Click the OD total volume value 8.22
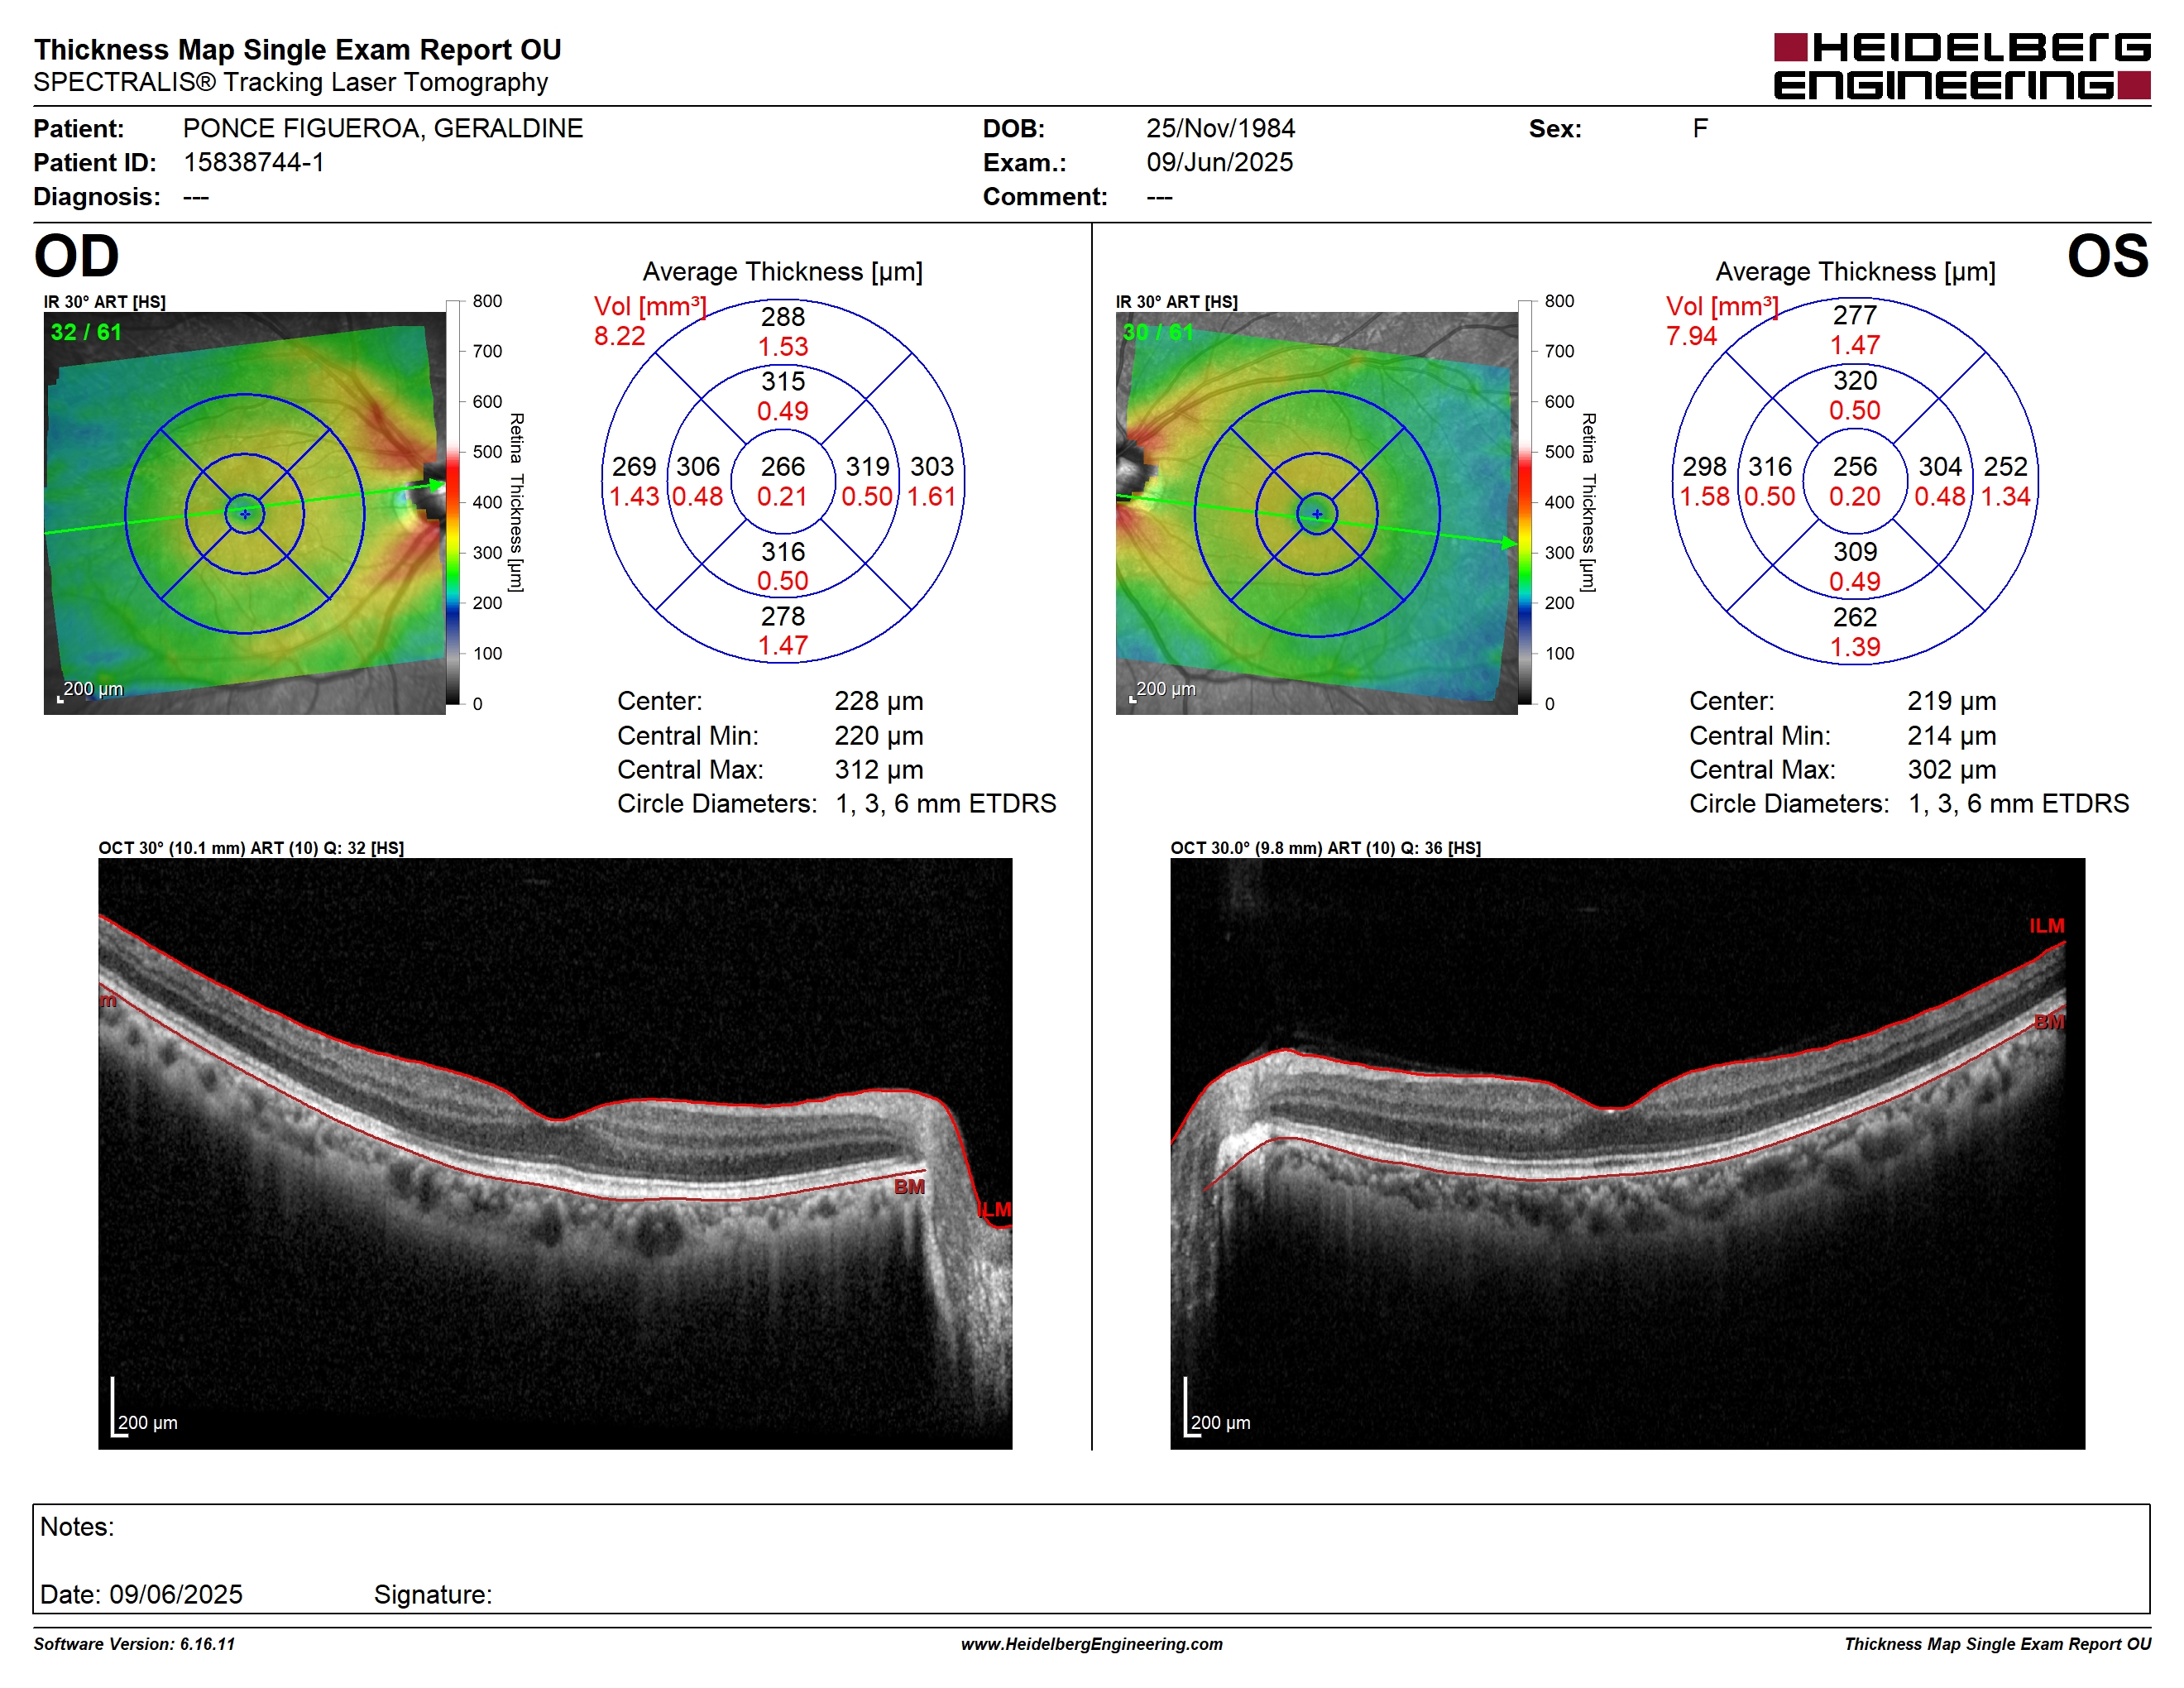The width and height of the screenshot is (2184, 1688). tap(620, 336)
